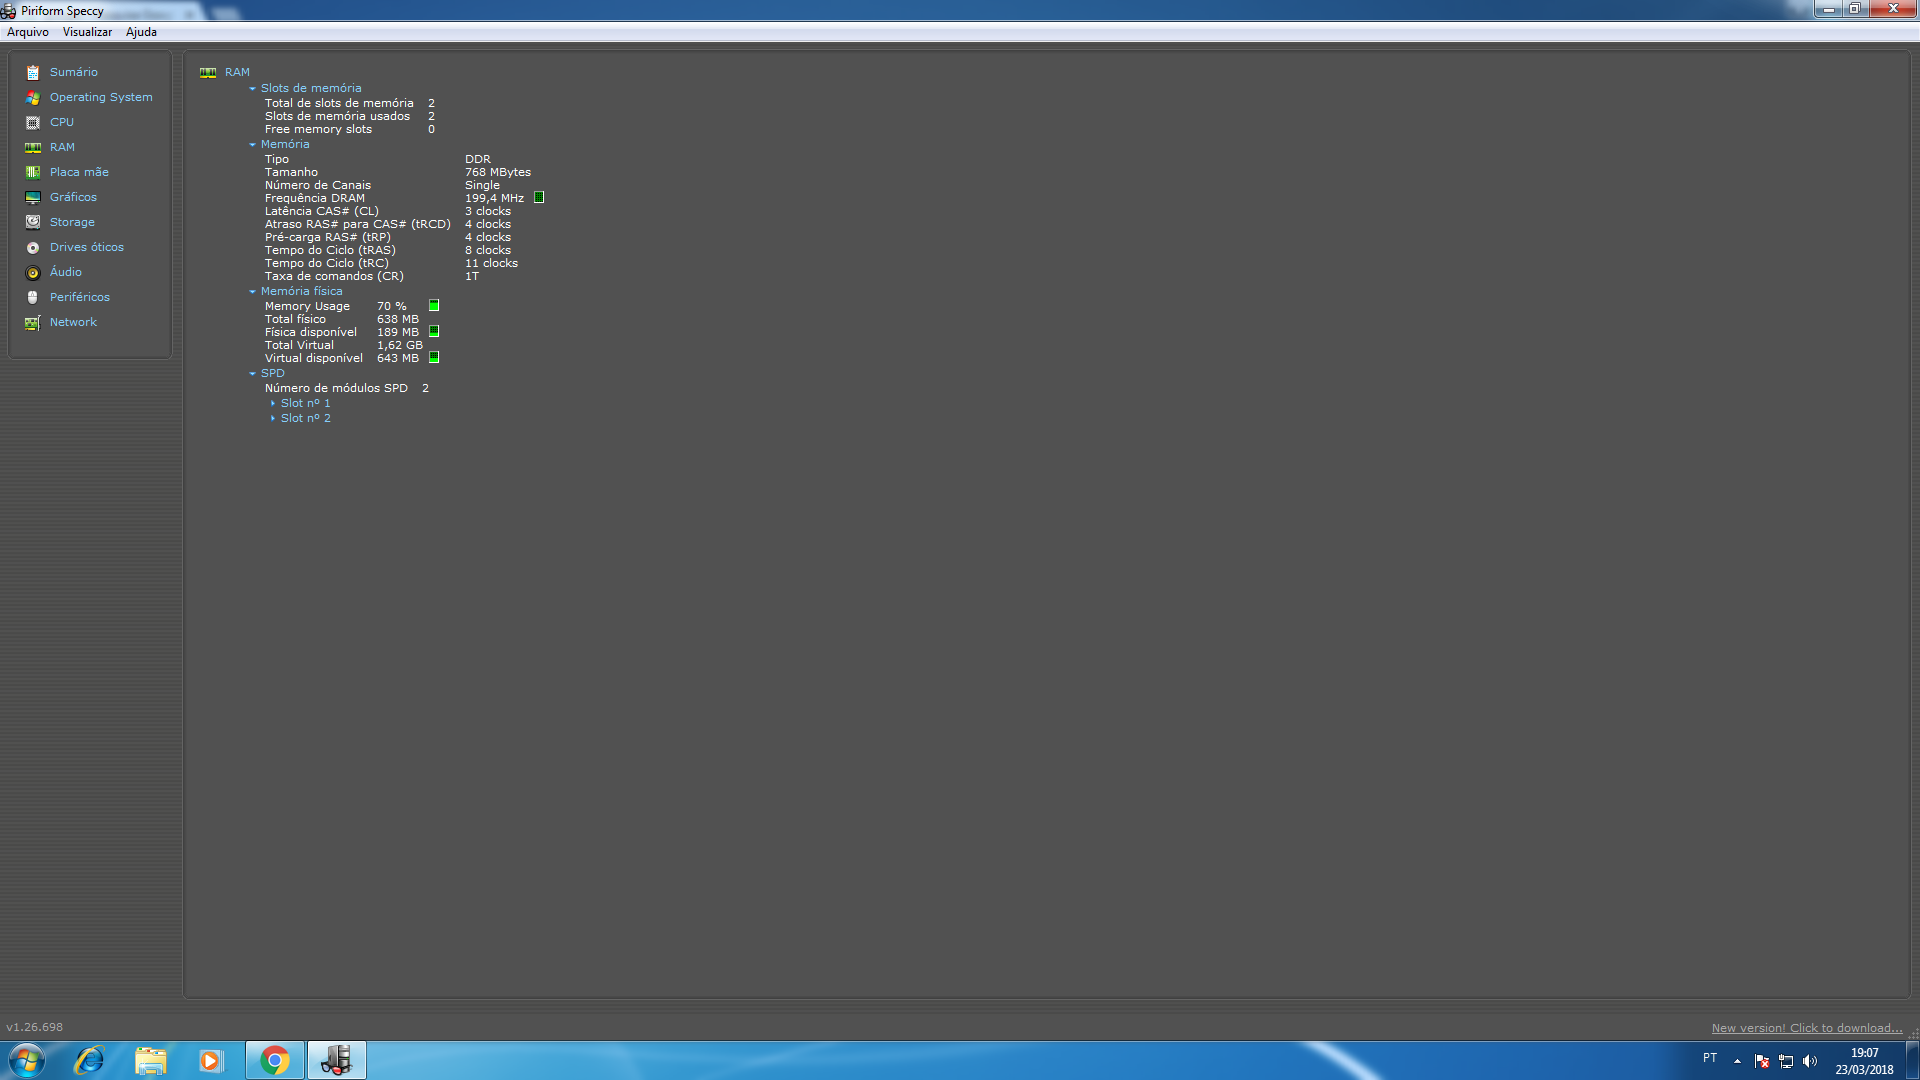Collapse the Memória section
The width and height of the screenshot is (1920, 1080).
253,145
